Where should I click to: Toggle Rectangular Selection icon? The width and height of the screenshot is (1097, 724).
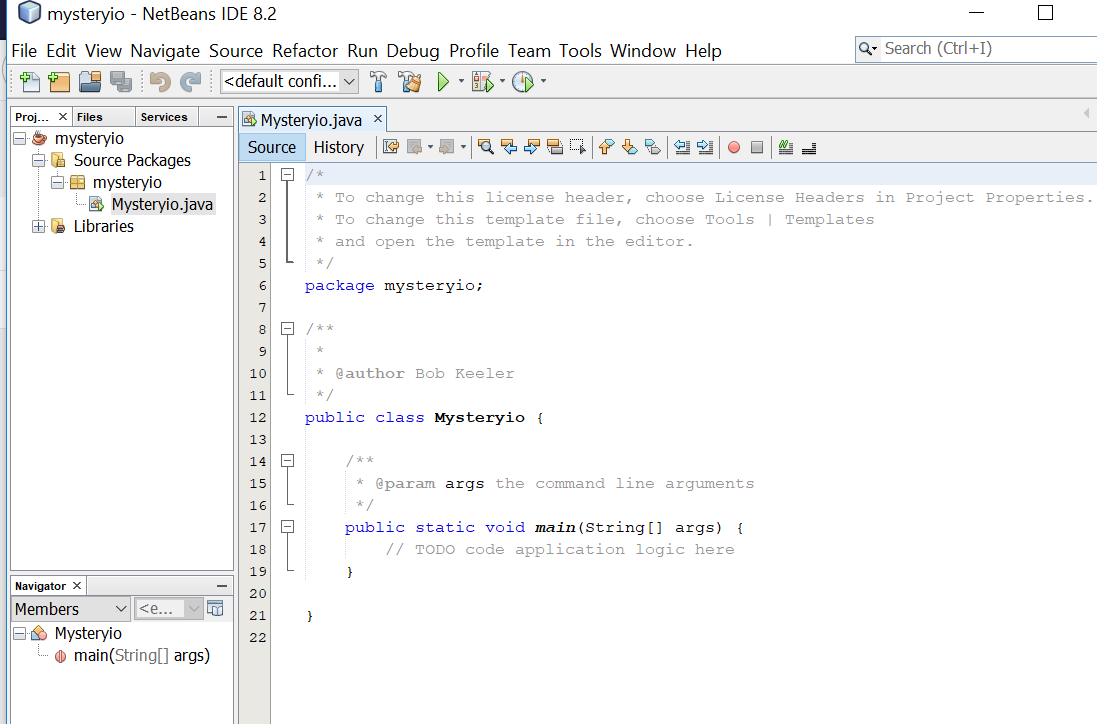[x=577, y=147]
